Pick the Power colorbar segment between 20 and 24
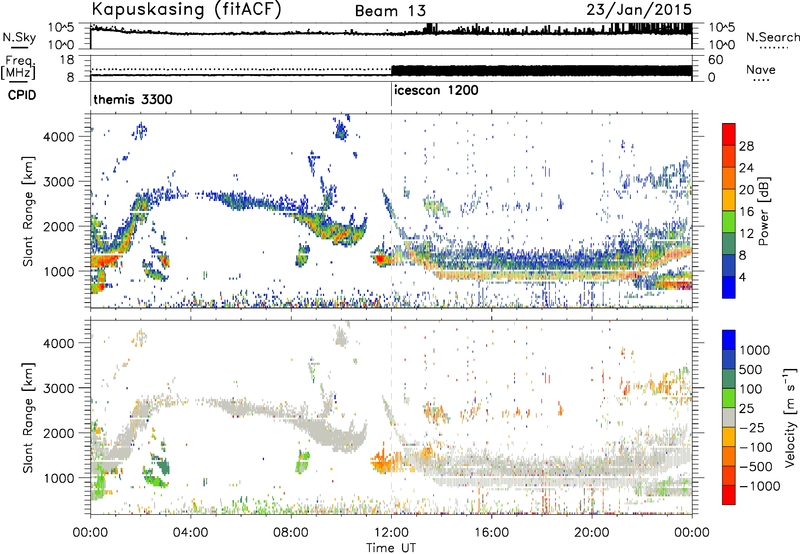The image size is (800, 554). pyautogui.click(x=729, y=178)
